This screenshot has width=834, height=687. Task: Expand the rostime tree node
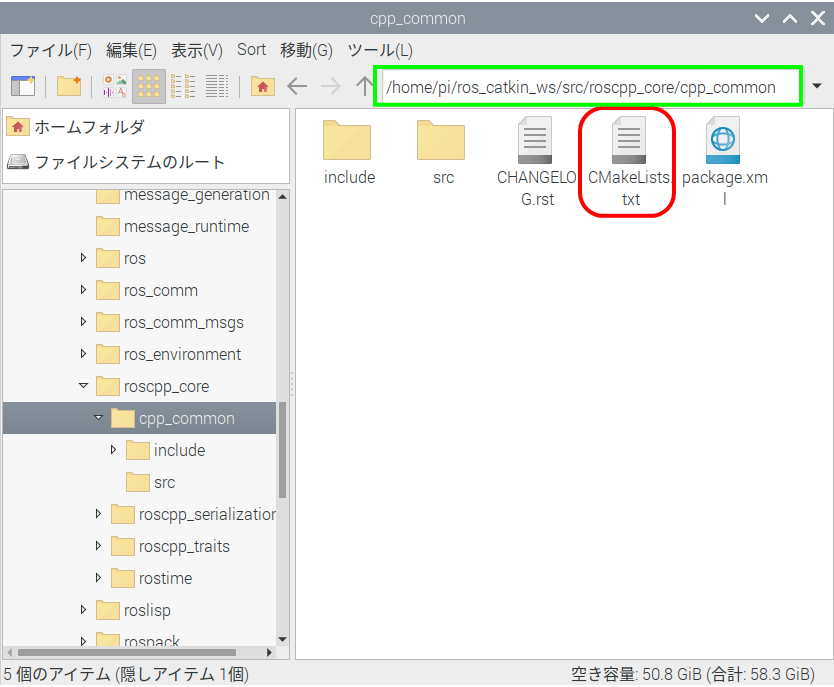[x=98, y=577]
